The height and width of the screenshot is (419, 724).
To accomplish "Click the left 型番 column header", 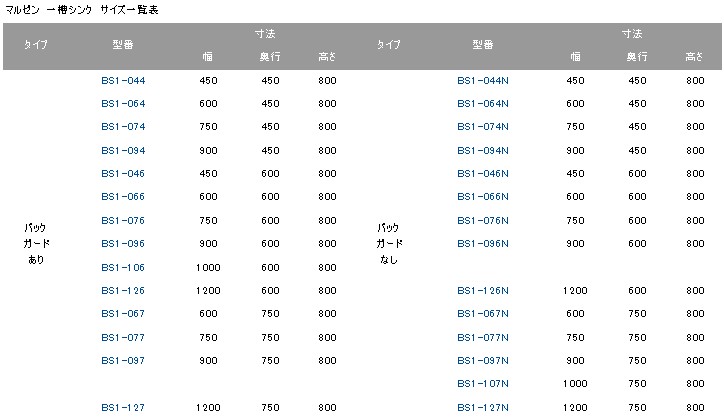I will point(123,45).
